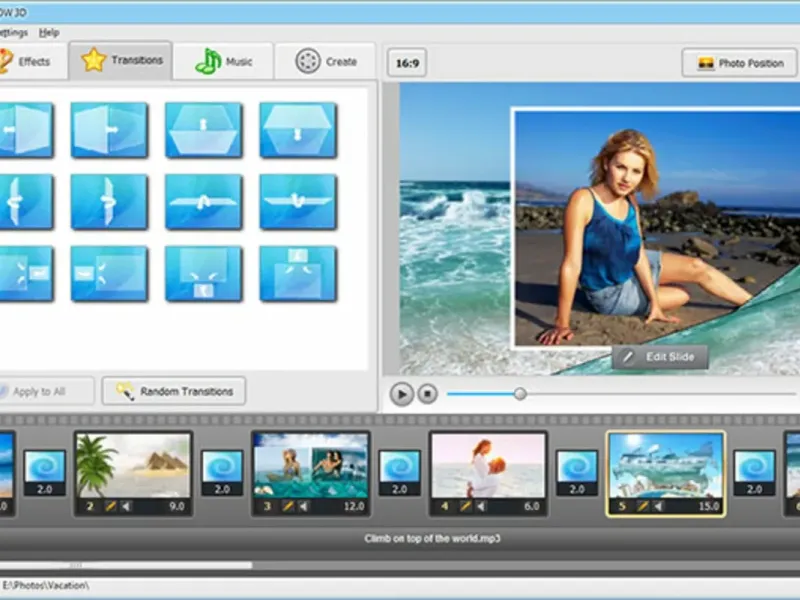
Task: Click the sound icon on slide 4
Action: point(481,506)
